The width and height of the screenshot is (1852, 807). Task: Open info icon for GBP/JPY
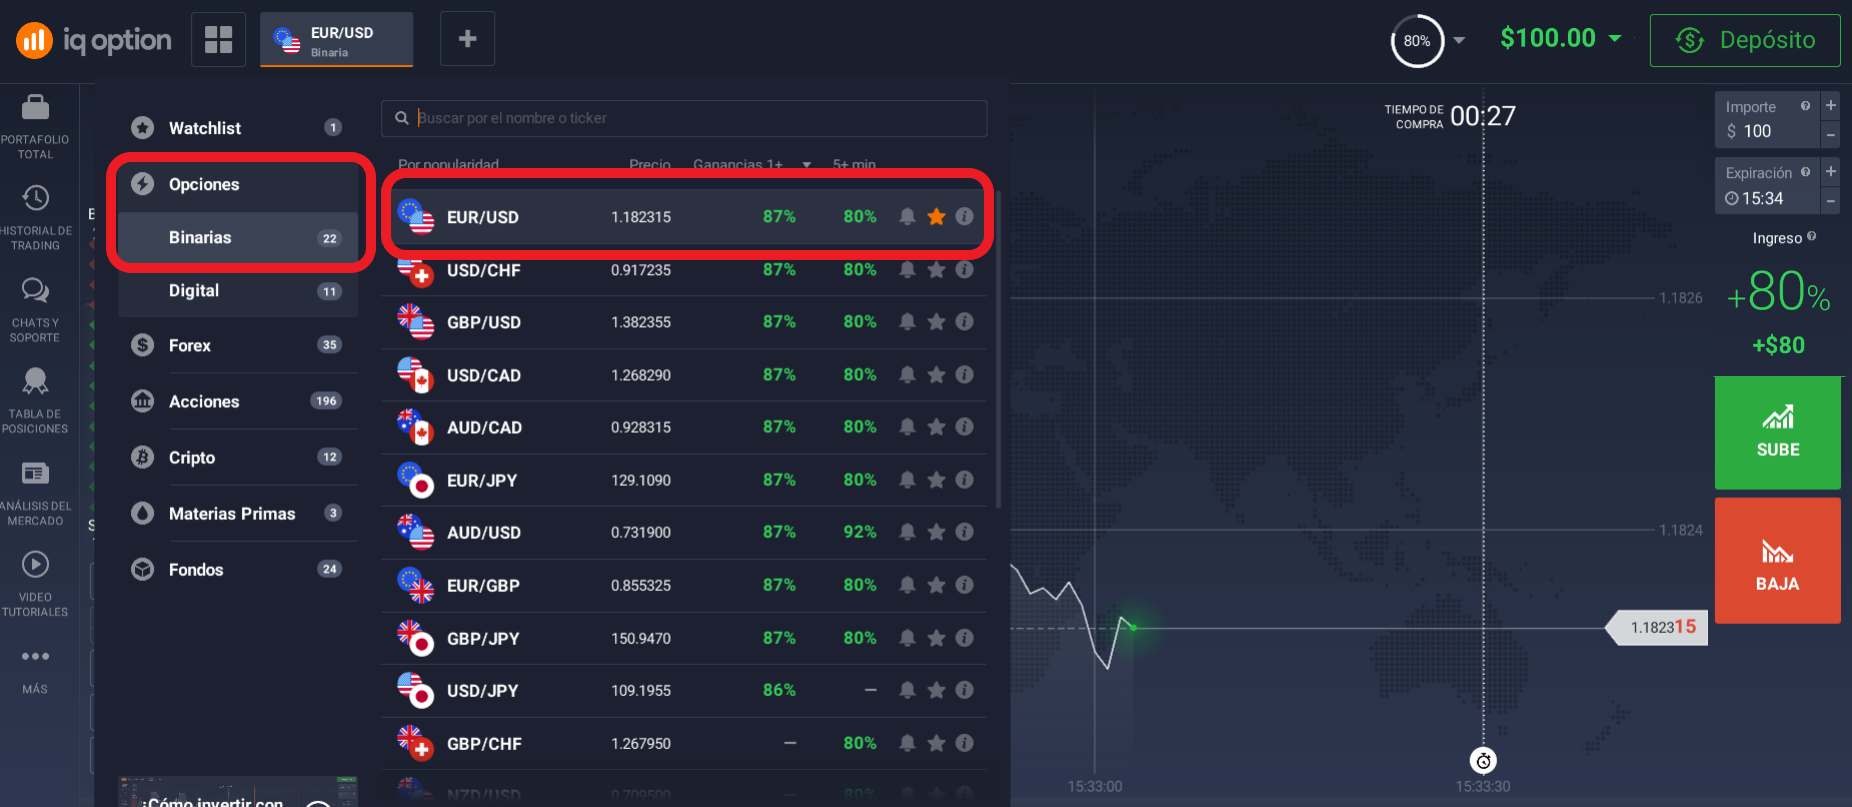point(964,638)
